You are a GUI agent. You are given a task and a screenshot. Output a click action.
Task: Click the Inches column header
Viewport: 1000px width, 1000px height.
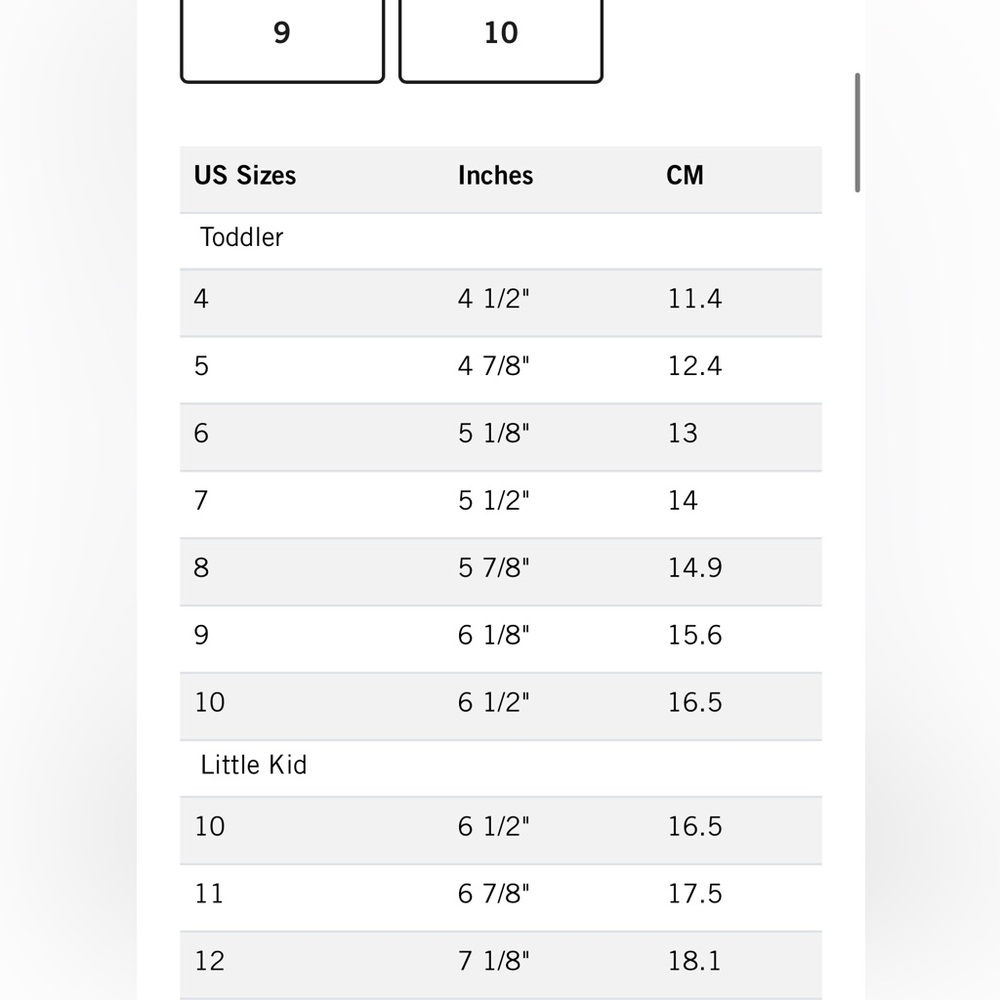(495, 175)
